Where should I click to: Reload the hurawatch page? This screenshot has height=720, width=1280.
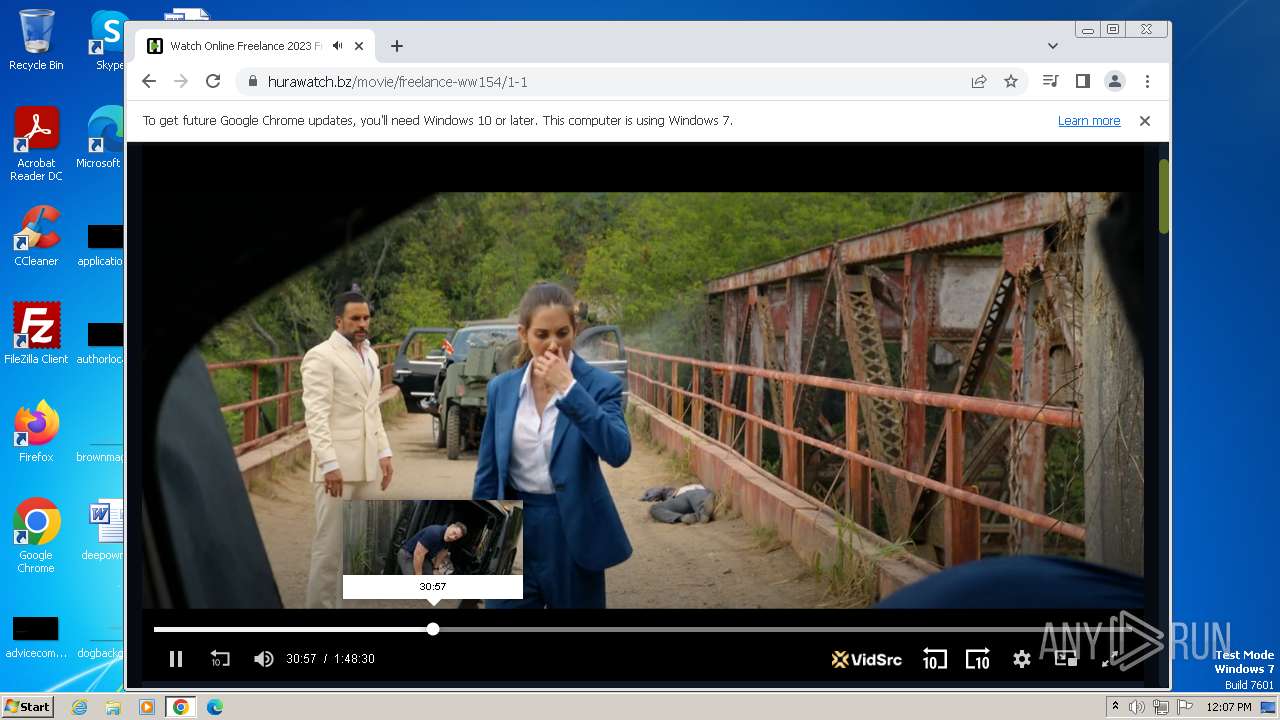click(213, 82)
